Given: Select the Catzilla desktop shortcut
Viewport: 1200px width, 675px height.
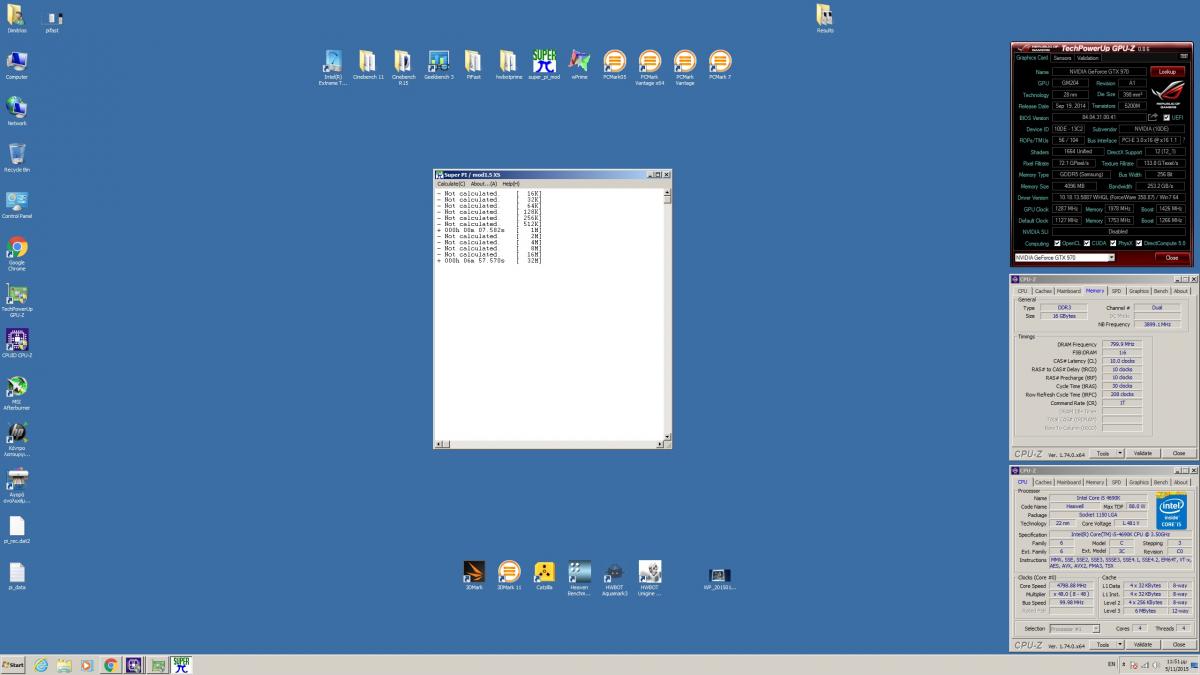Looking at the screenshot, I should coord(544,577).
